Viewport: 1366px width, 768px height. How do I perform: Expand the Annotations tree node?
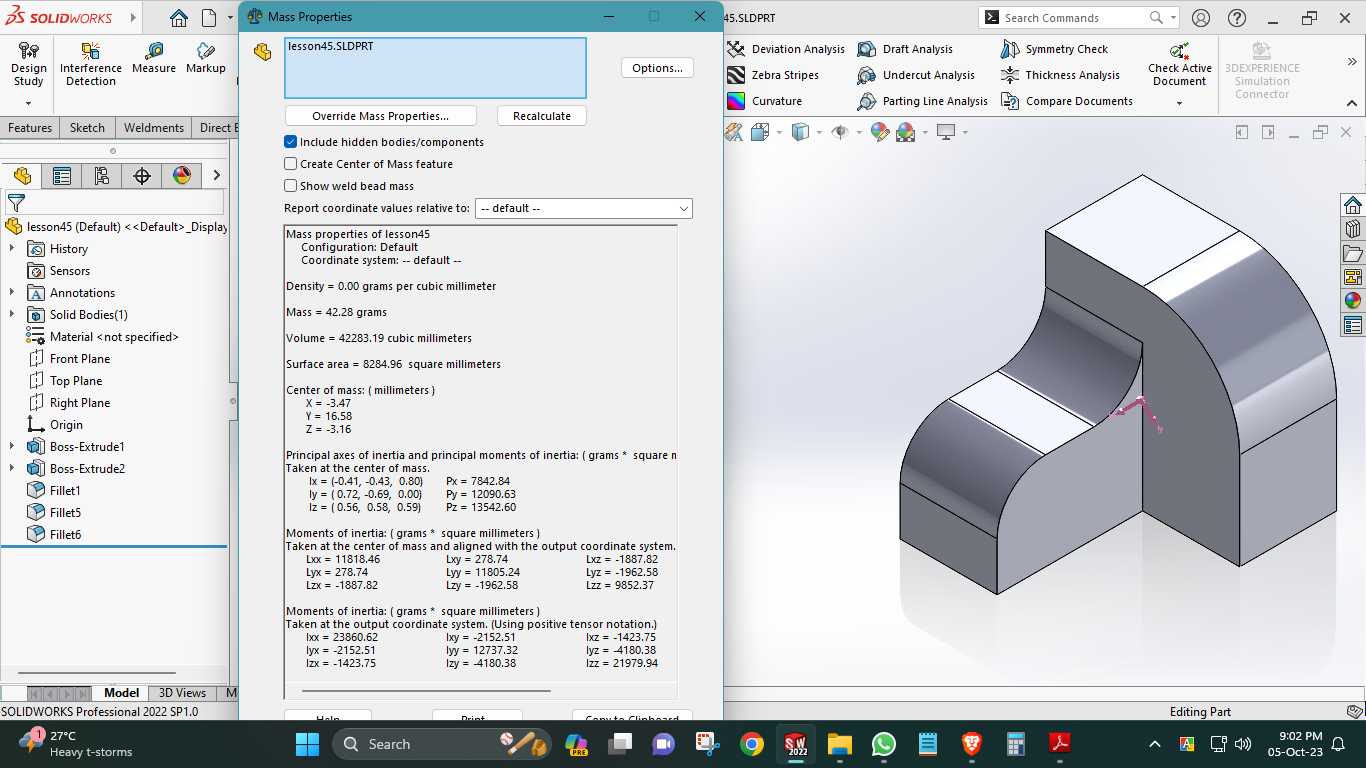pyautogui.click(x=12, y=293)
